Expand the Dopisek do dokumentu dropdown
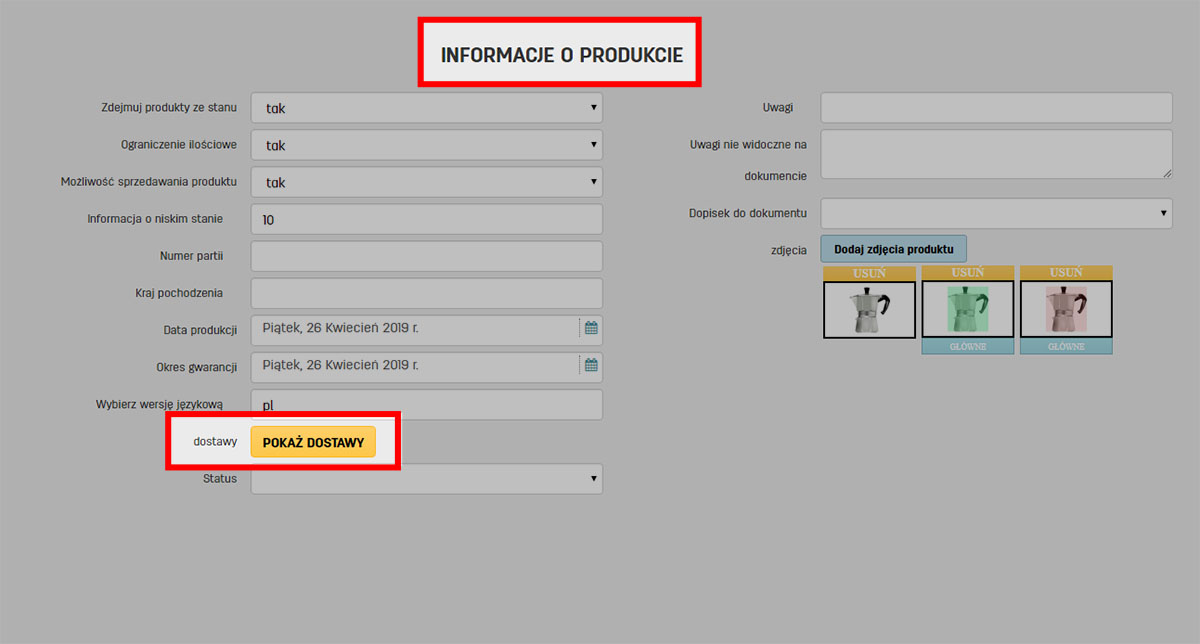Screen dimensions: 1200x644 (x=996, y=213)
